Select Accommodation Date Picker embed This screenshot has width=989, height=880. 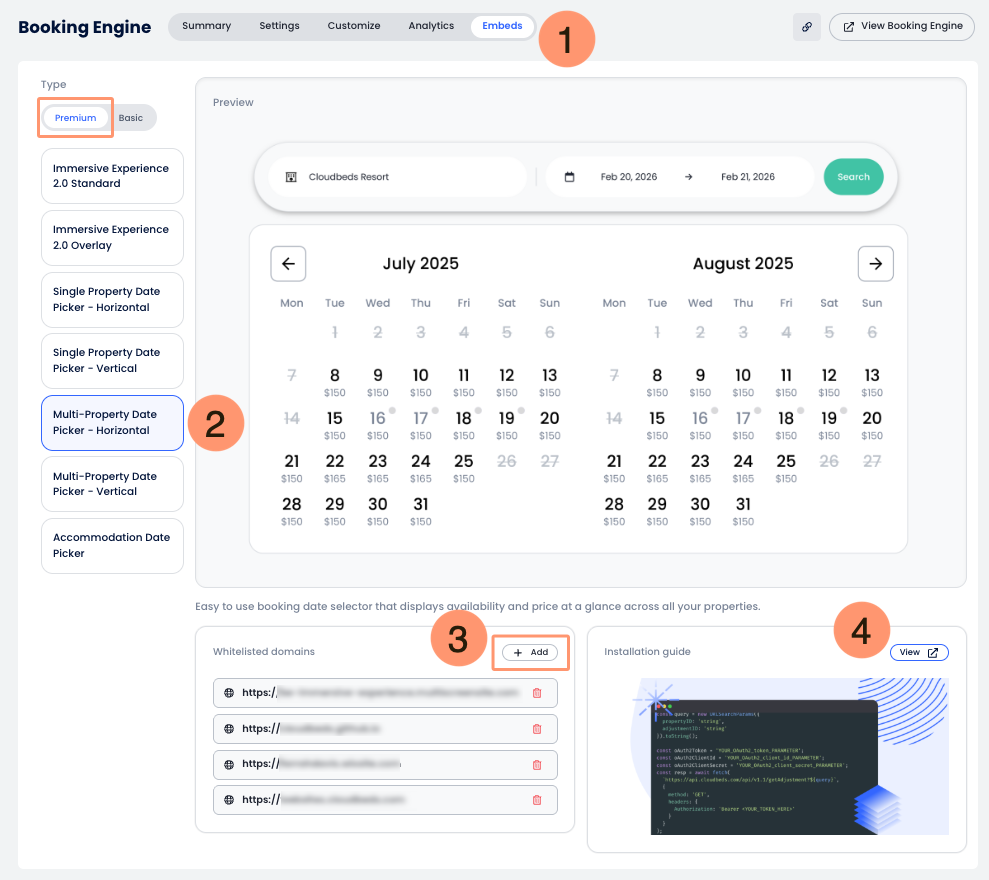112,545
